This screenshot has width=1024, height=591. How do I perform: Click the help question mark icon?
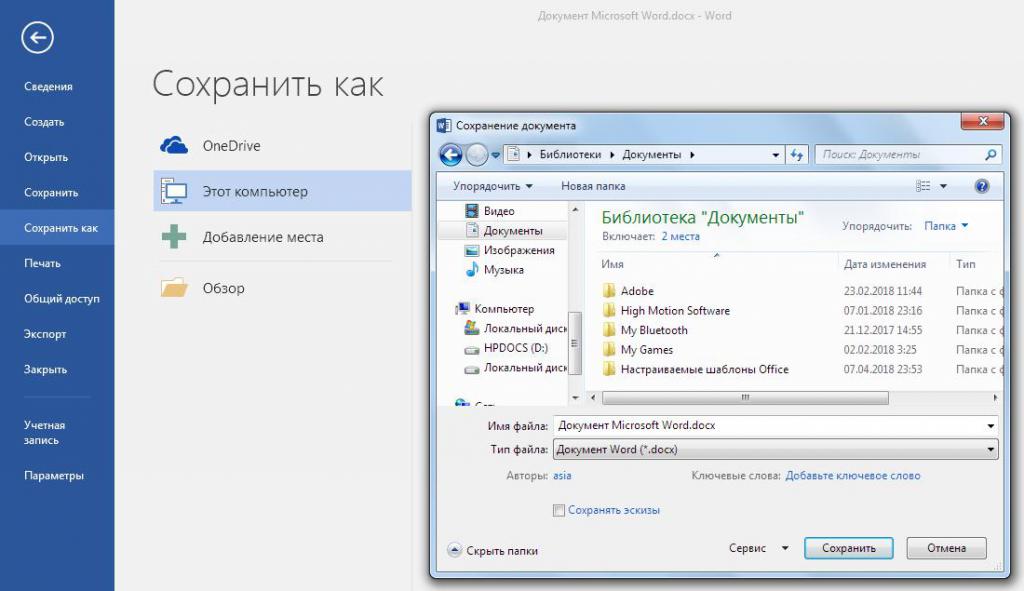pyautogui.click(x=982, y=186)
